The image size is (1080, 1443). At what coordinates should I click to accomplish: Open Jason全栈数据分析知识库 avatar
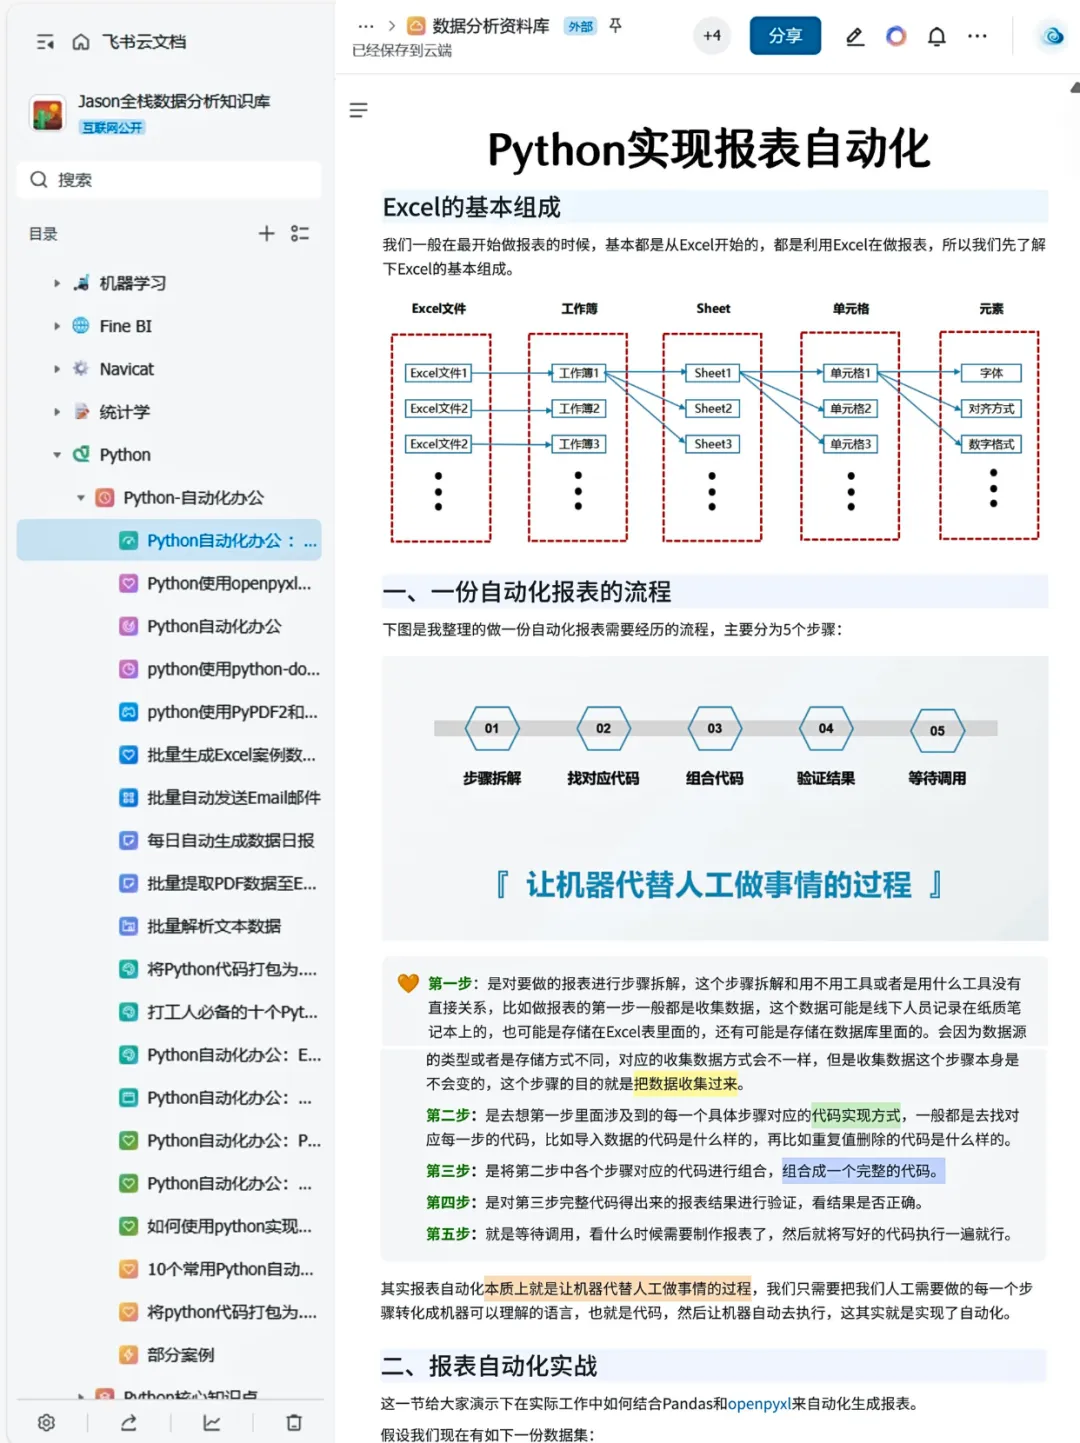pos(47,114)
